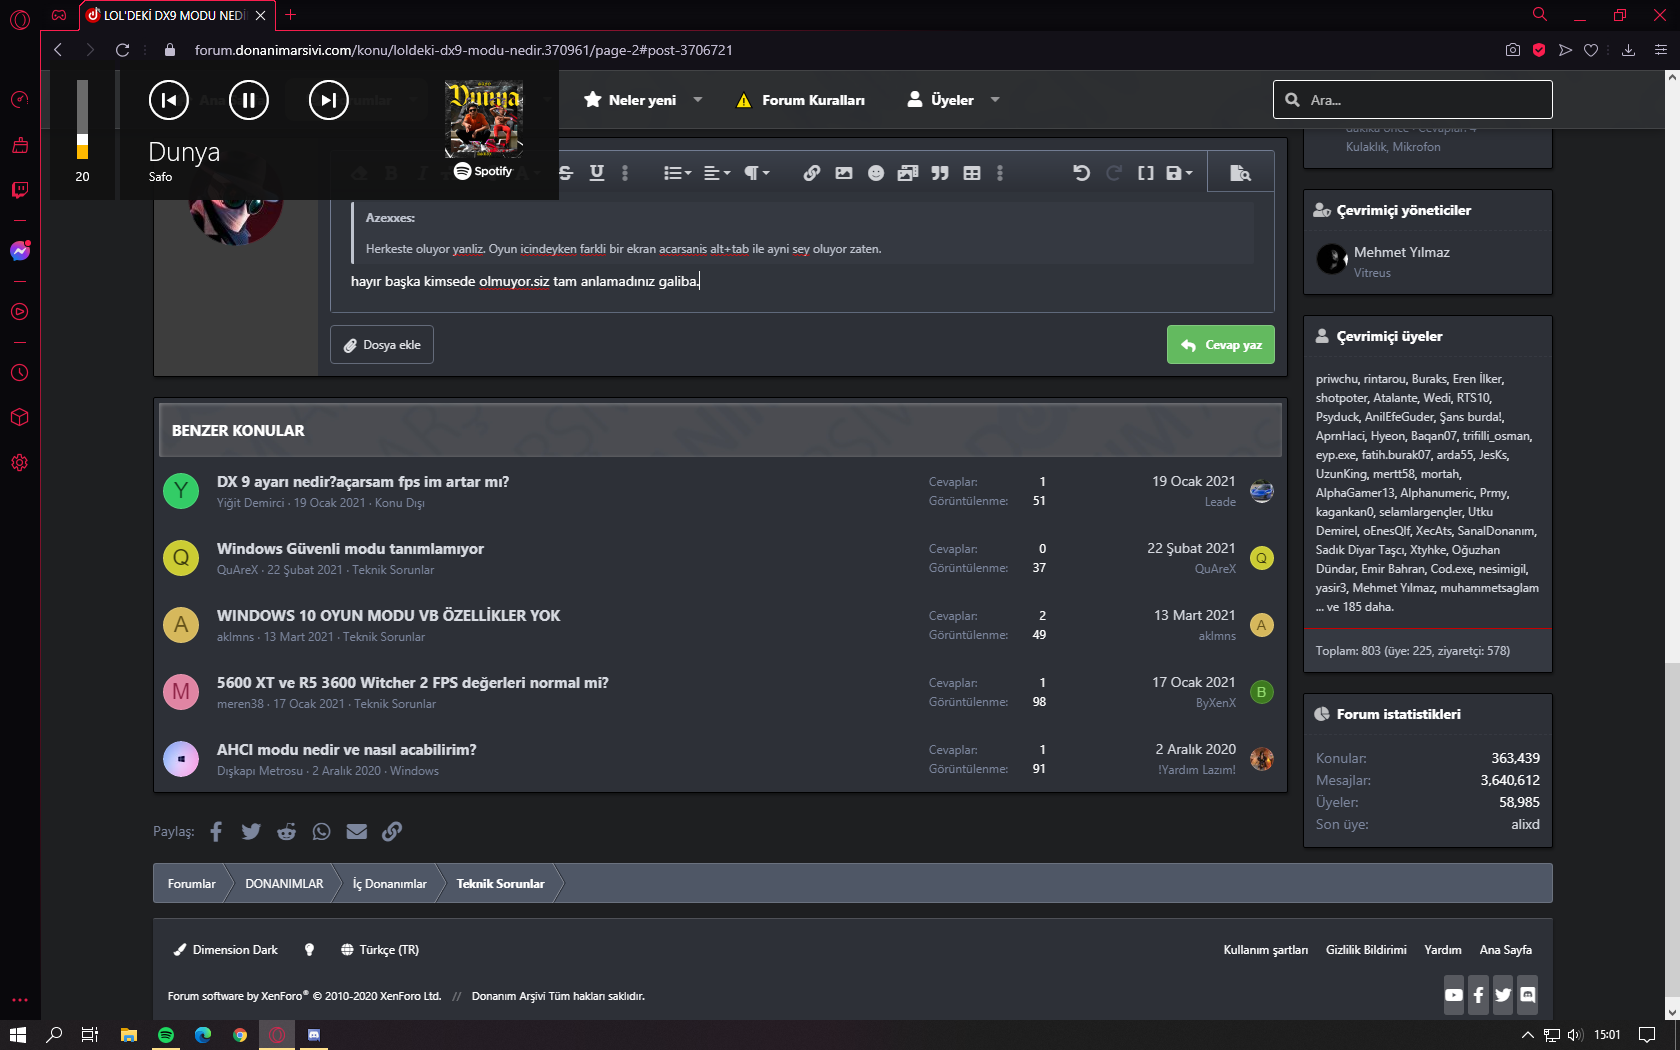Click the Dosya ekle attachment button
Screen dimensions: 1680x1050
tap(382, 345)
